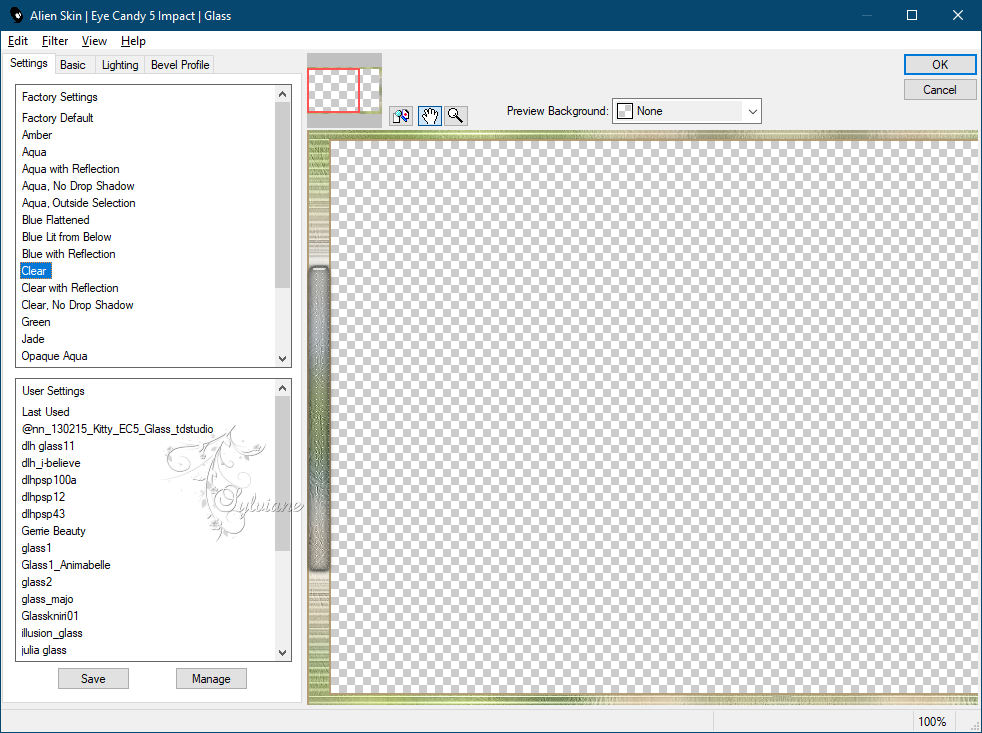
Task: Select Aqua with Reflection preset
Action: coord(70,169)
